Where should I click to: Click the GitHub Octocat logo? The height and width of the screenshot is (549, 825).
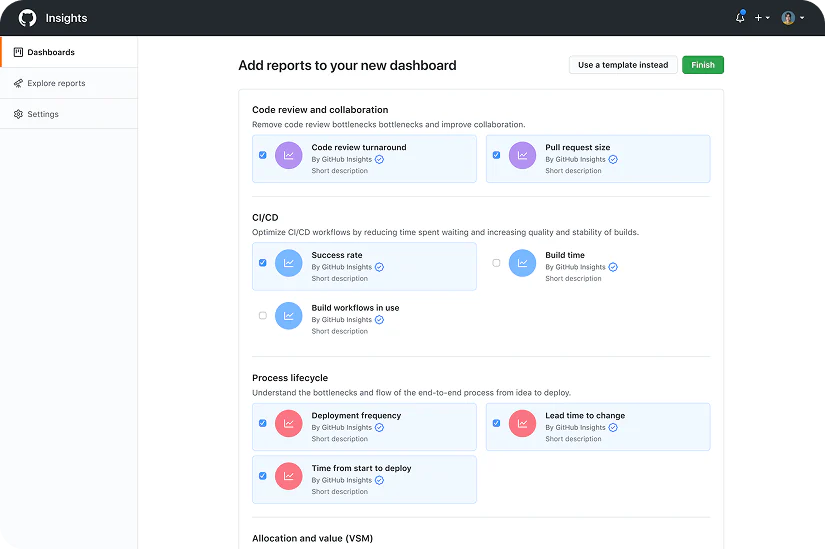coord(27,18)
